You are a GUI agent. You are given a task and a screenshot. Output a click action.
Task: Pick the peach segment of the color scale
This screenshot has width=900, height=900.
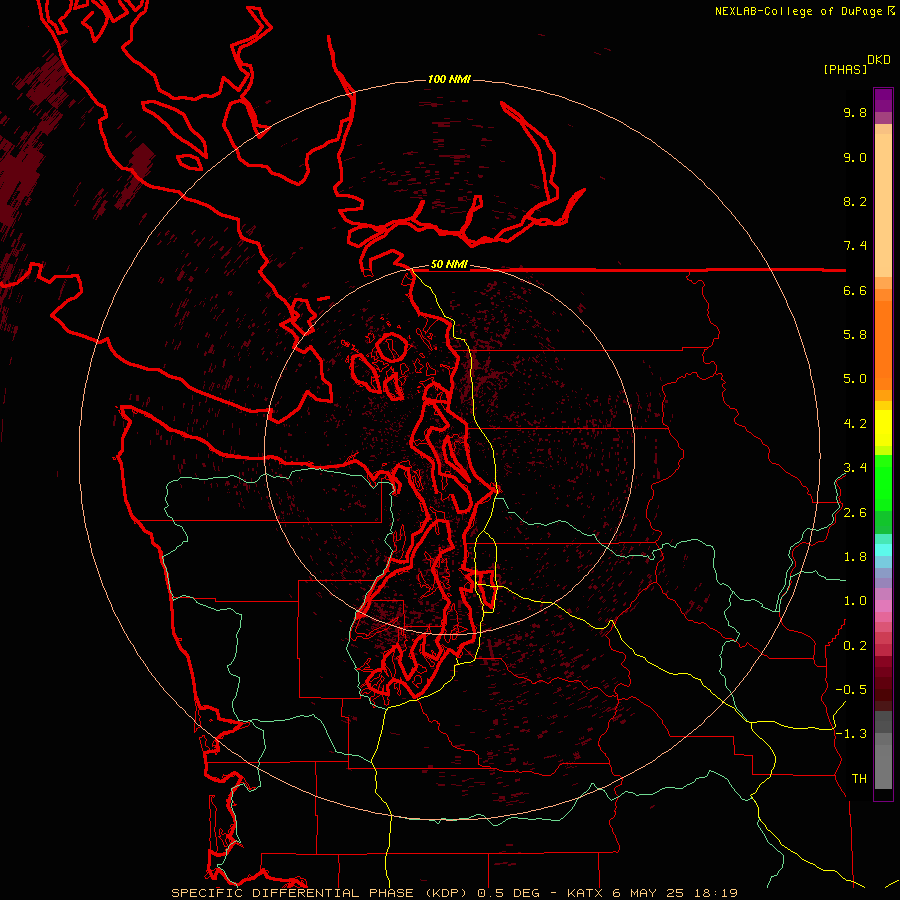(x=883, y=205)
